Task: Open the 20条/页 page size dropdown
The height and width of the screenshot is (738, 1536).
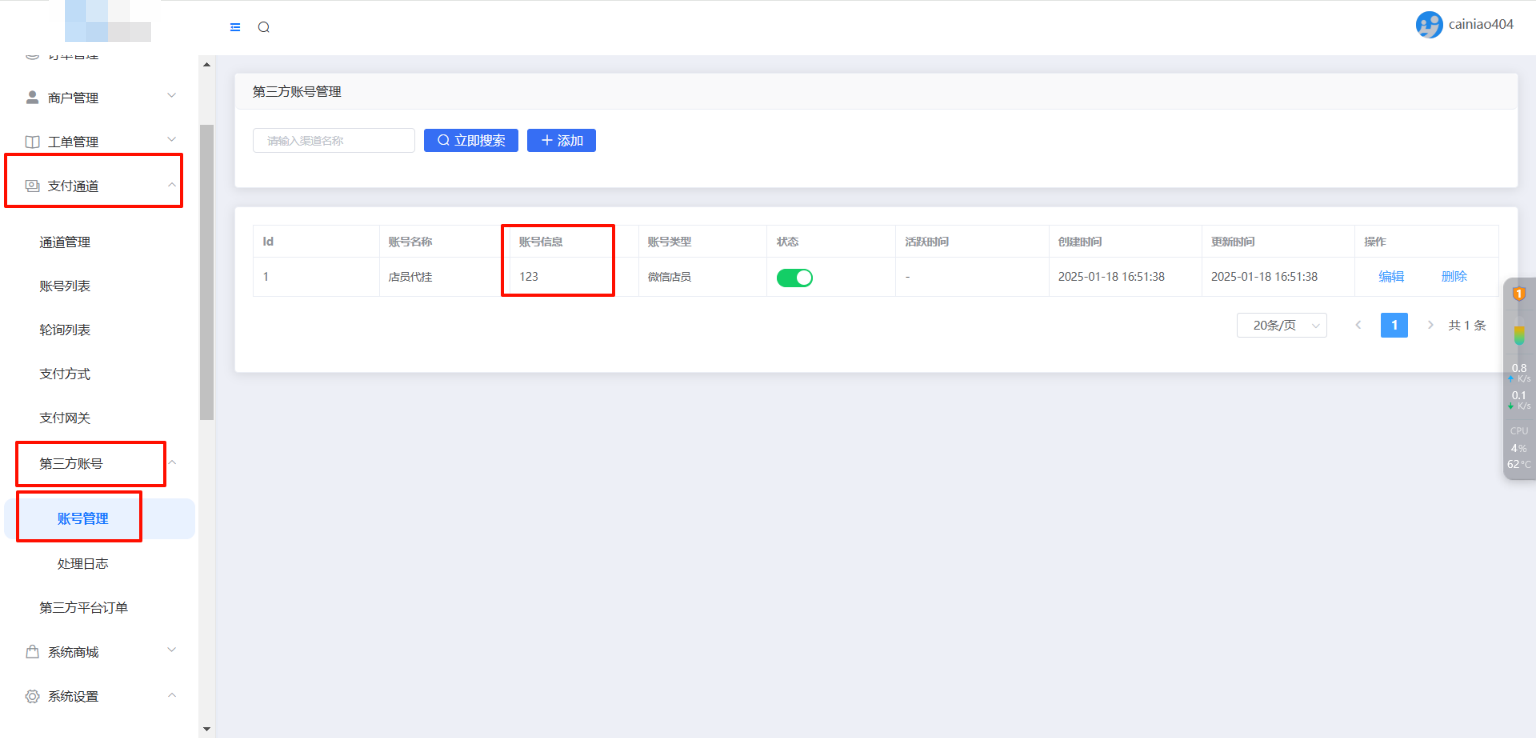Action: 1281,325
